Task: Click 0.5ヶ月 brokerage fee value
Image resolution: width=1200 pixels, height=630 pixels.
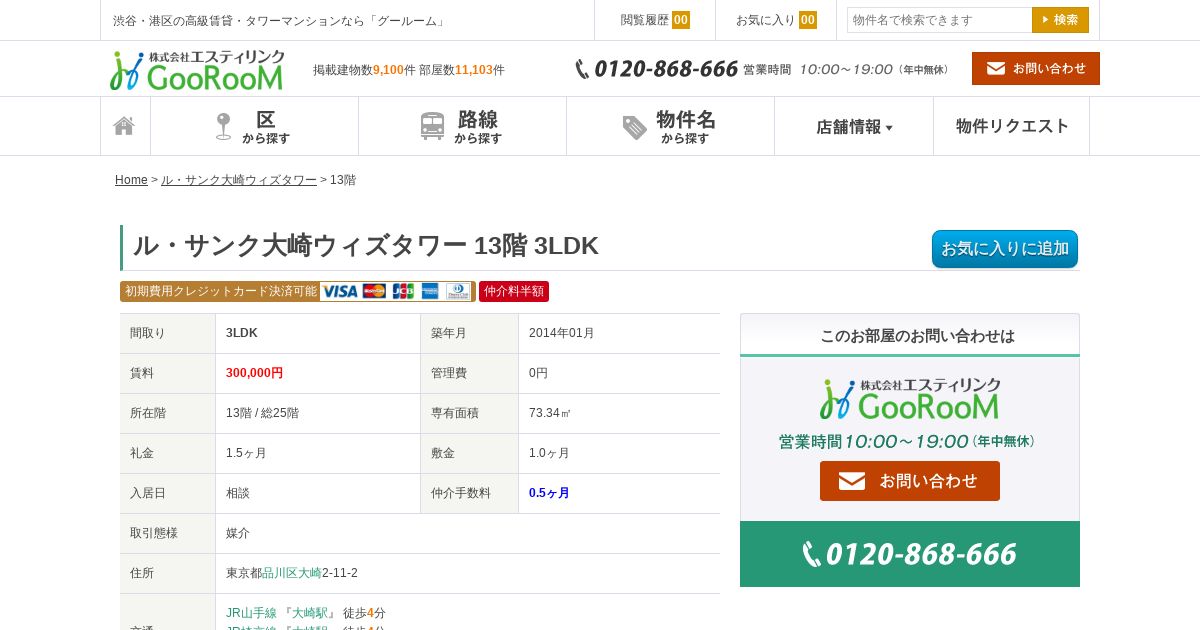Action: [549, 493]
